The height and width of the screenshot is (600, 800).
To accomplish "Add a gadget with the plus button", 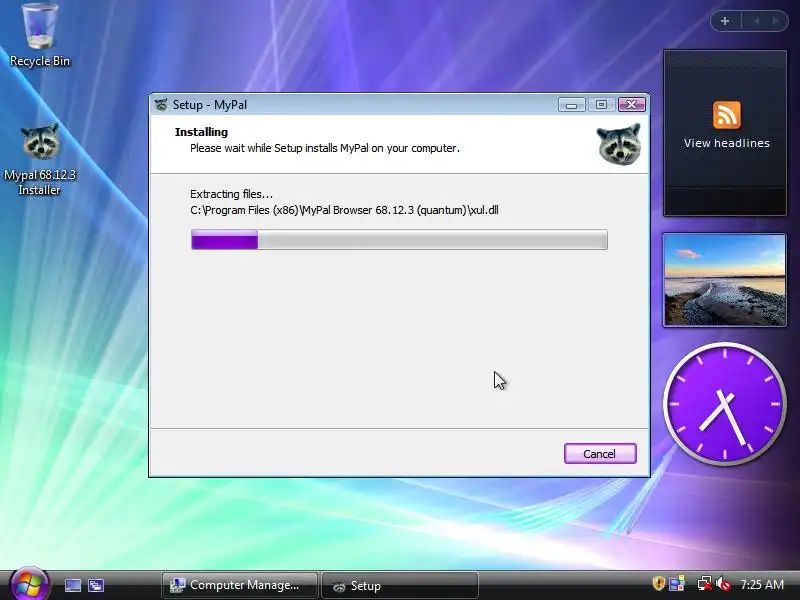I will click(x=725, y=21).
